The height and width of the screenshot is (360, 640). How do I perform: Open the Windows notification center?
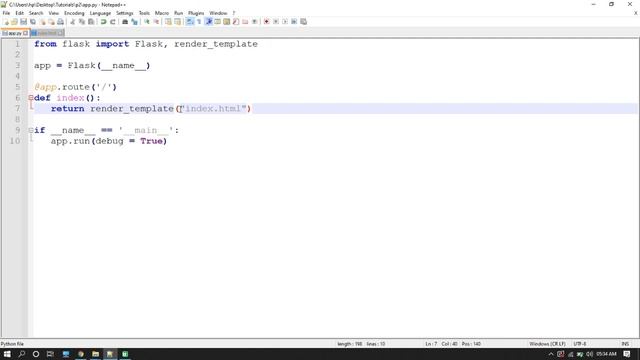coord(627,354)
